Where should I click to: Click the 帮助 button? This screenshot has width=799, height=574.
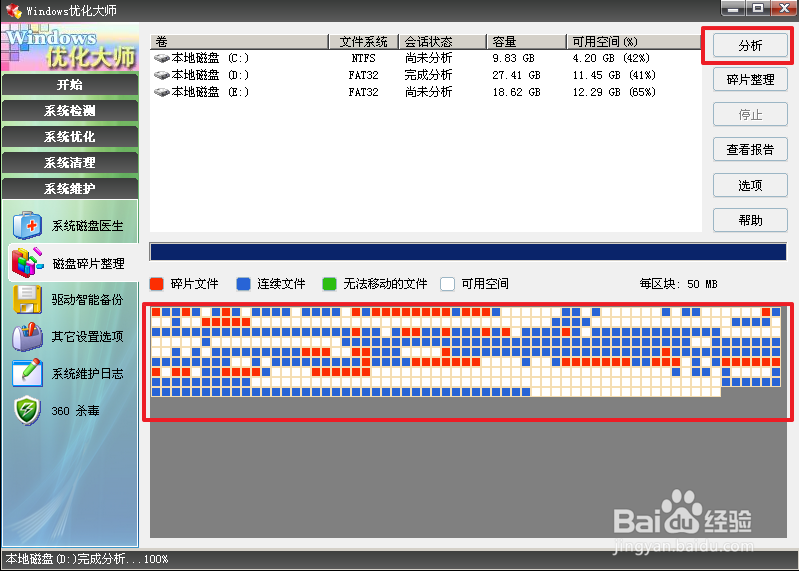point(750,220)
